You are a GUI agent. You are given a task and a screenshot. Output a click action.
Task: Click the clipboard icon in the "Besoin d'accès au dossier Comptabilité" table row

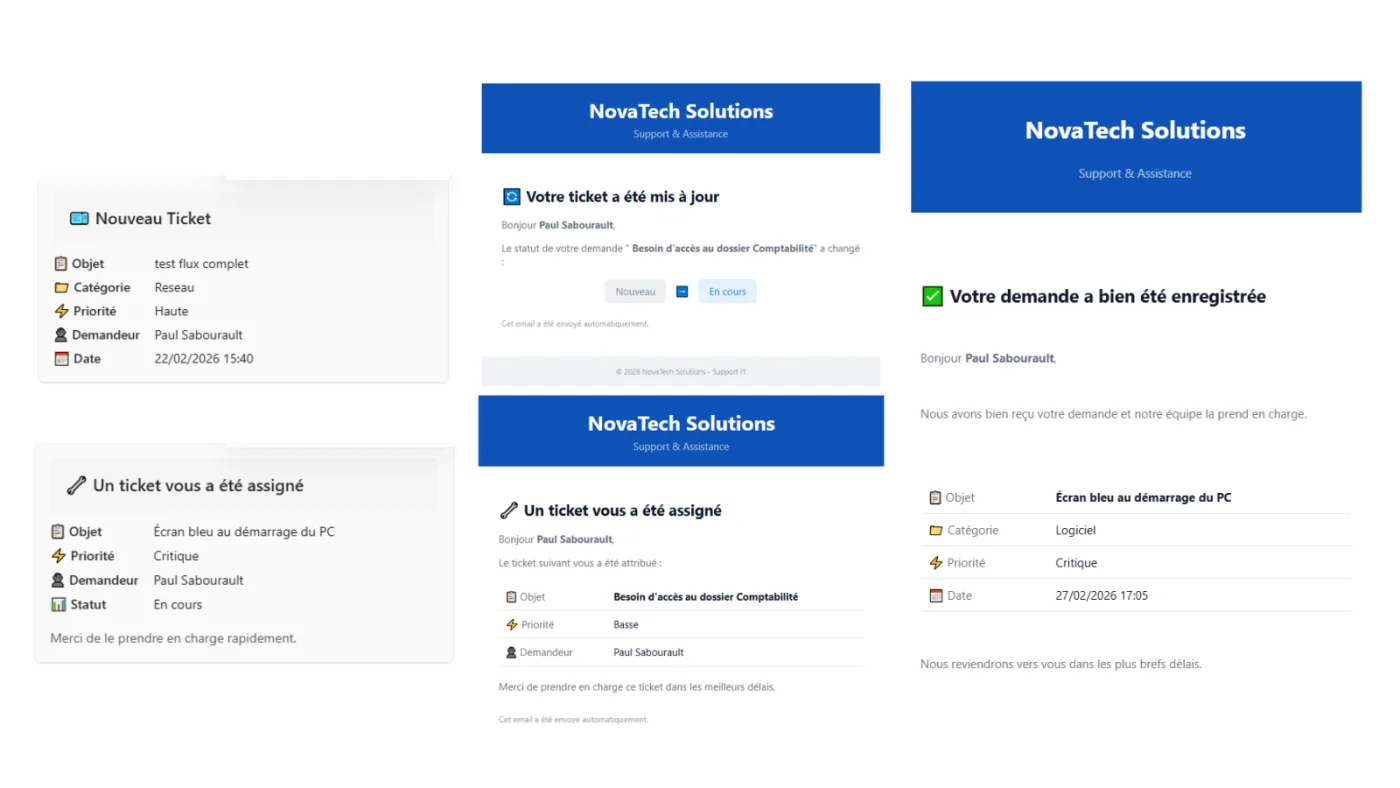click(x=512, y=597)
